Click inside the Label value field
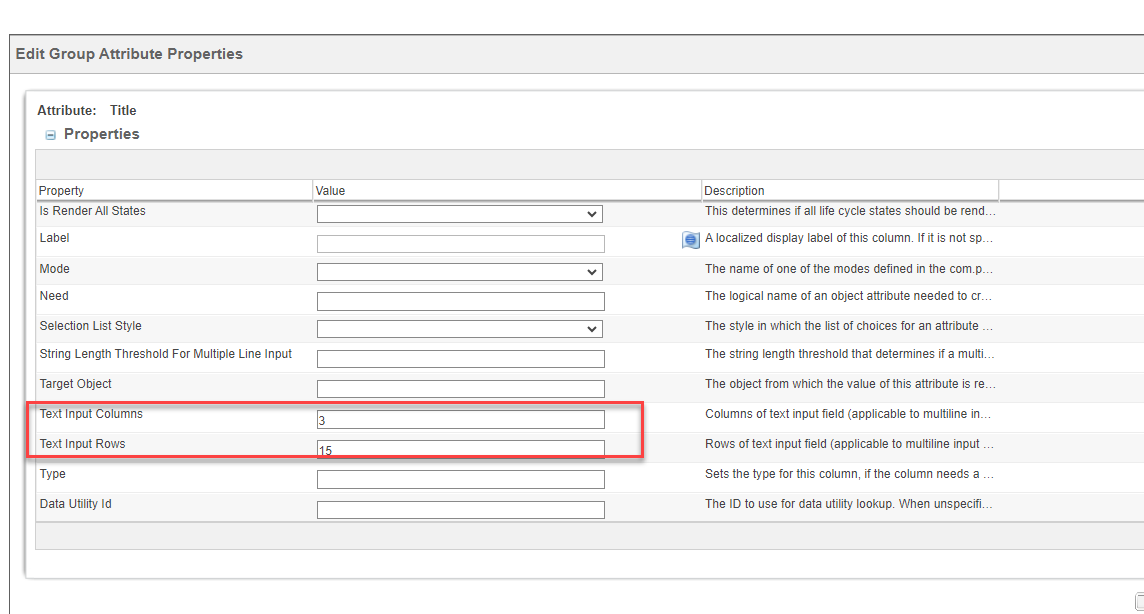This screenshot has height=614, width=1144. pyautogui.click(x=460, y=243)
